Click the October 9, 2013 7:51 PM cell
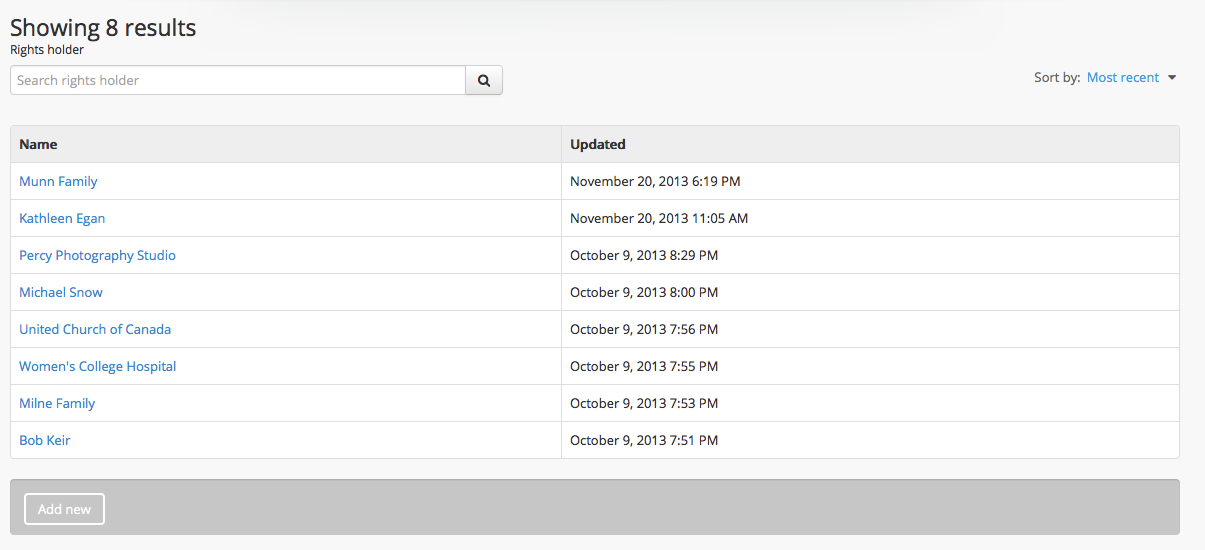1205x550 pixels. (x=644, y=441)
